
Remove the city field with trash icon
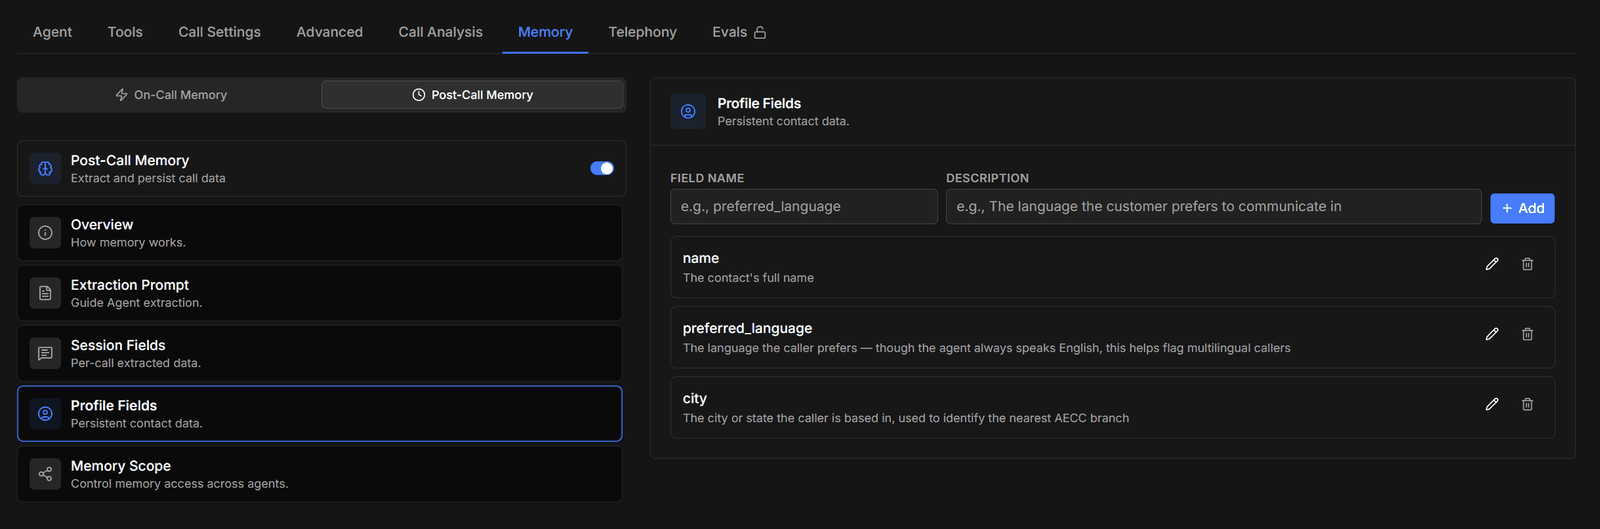coord(1527,404)
